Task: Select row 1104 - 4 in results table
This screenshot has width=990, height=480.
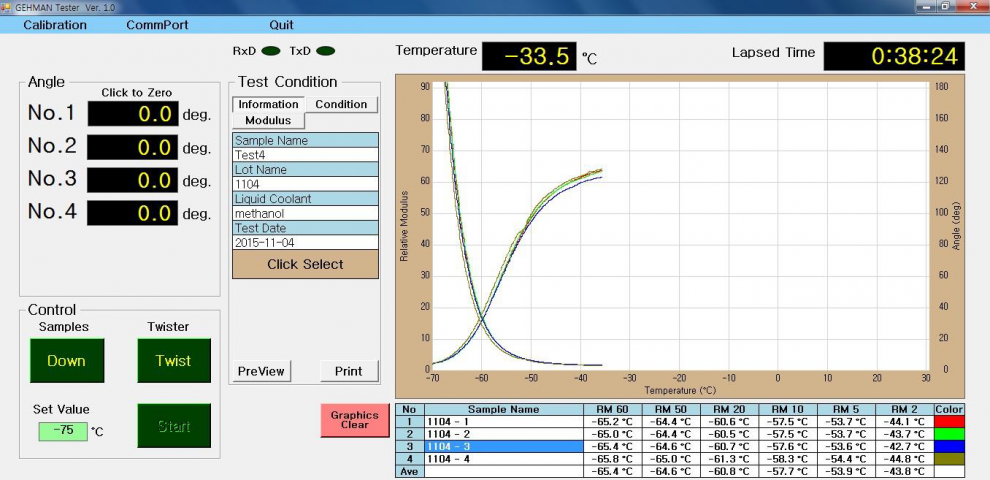Action: click(504, 459)
